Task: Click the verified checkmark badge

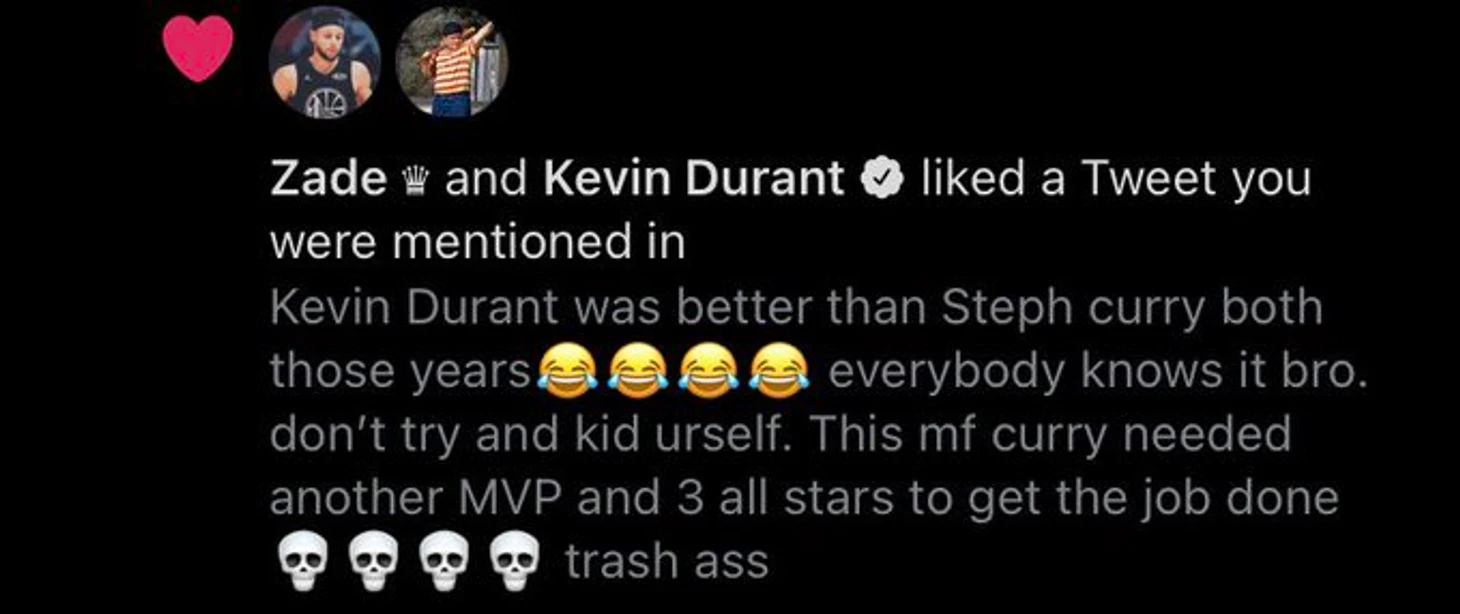Action: click(882, 181)
